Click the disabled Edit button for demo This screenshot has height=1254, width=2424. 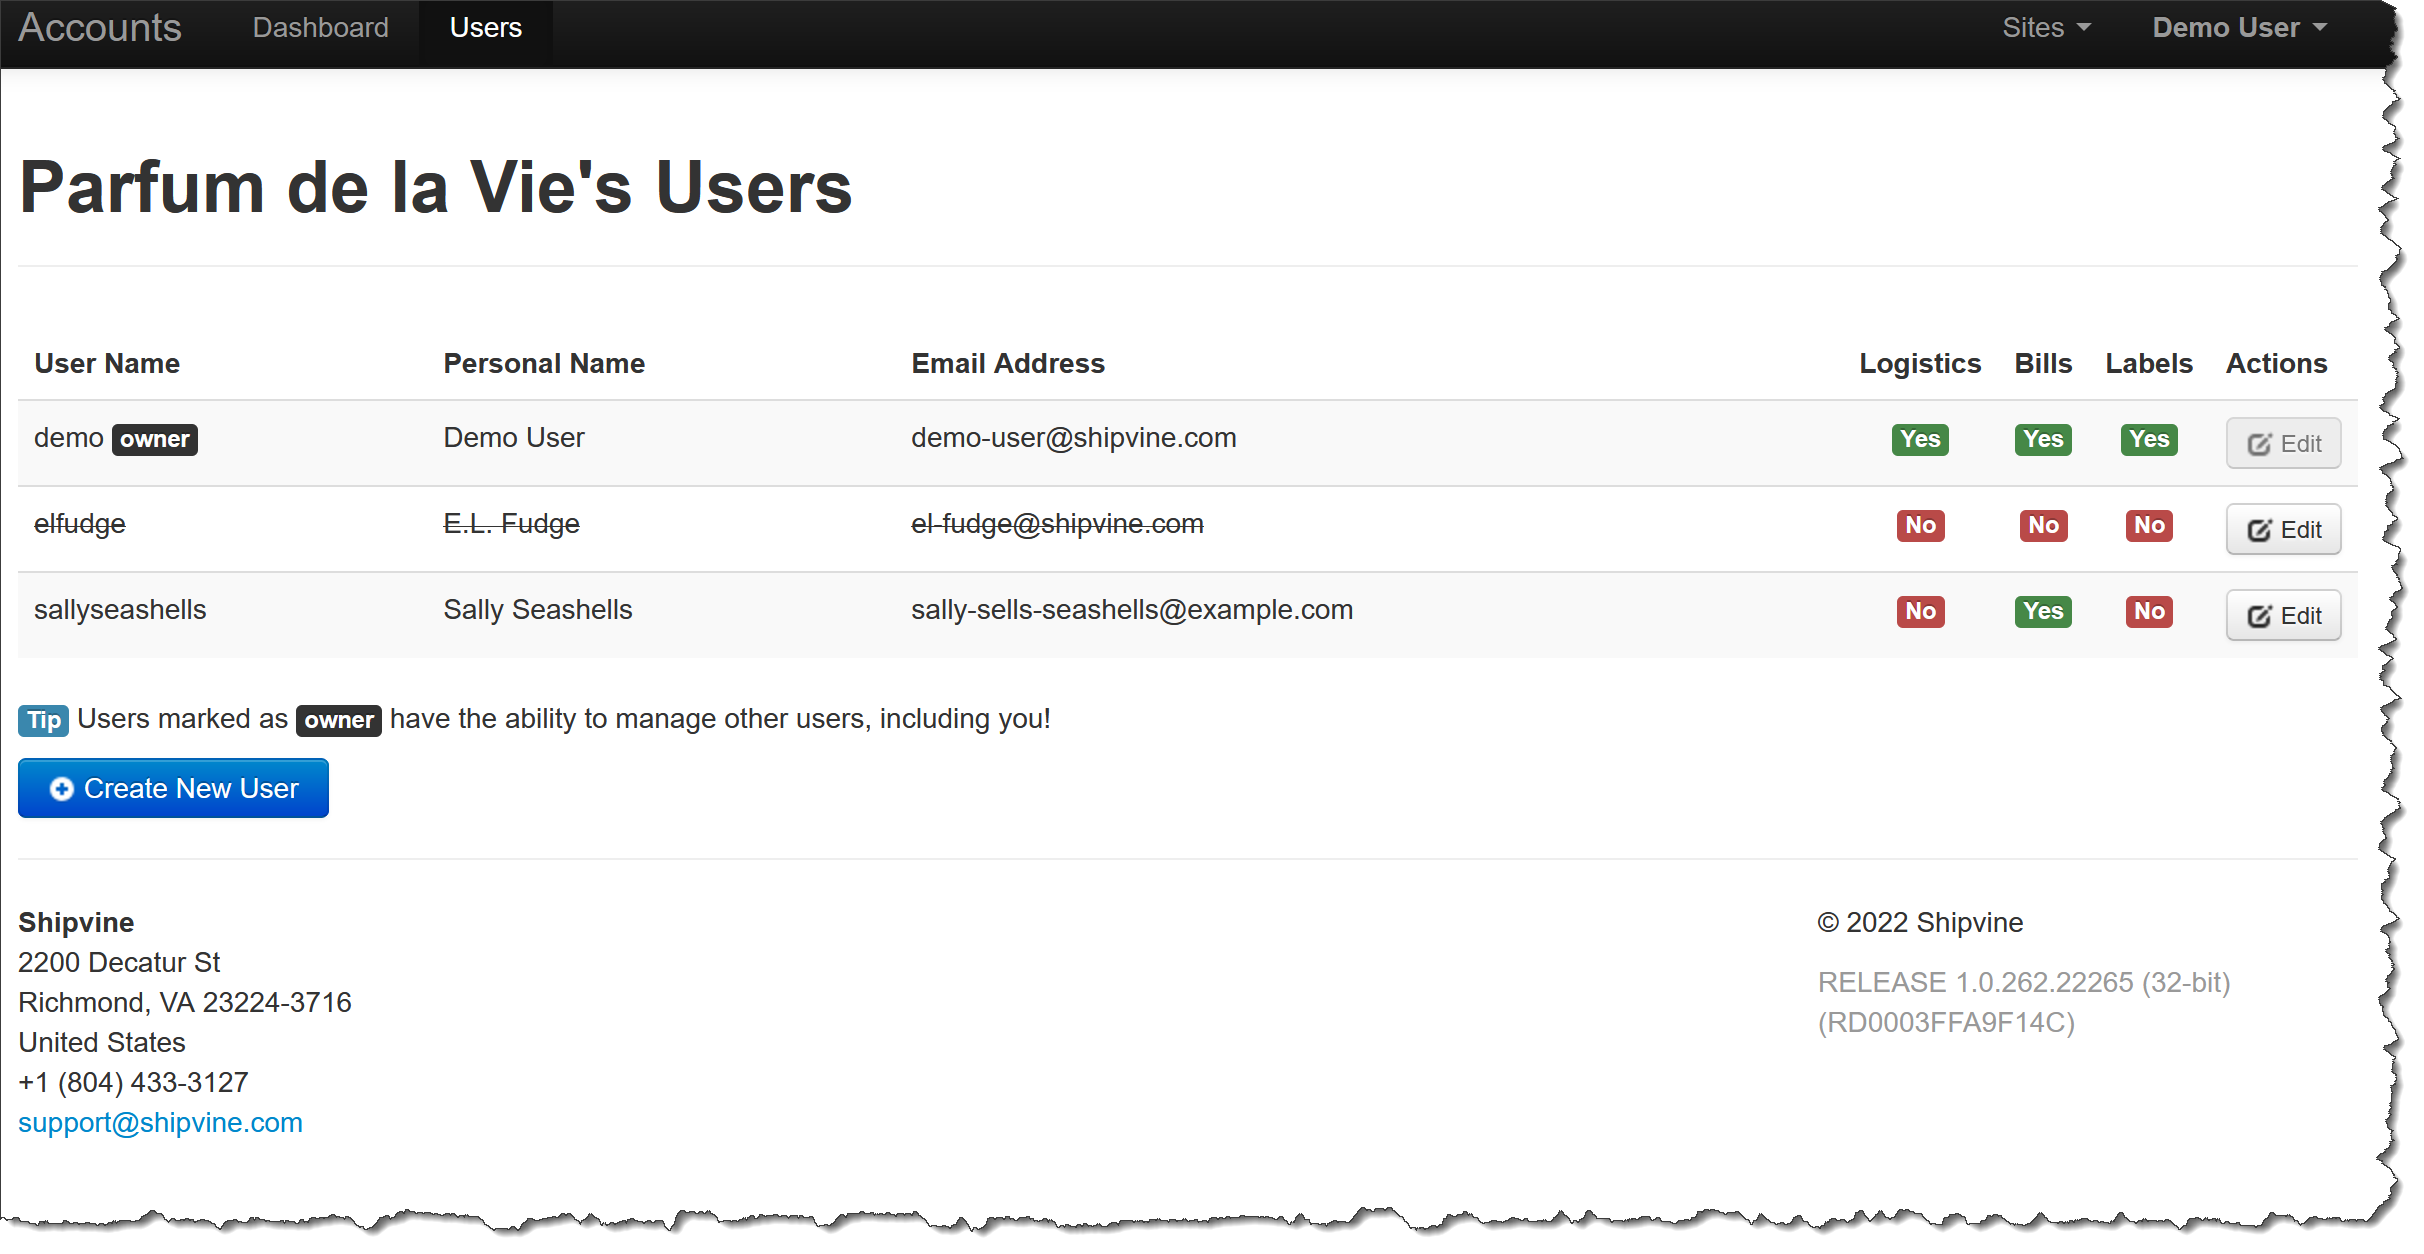click(2282, 443)
